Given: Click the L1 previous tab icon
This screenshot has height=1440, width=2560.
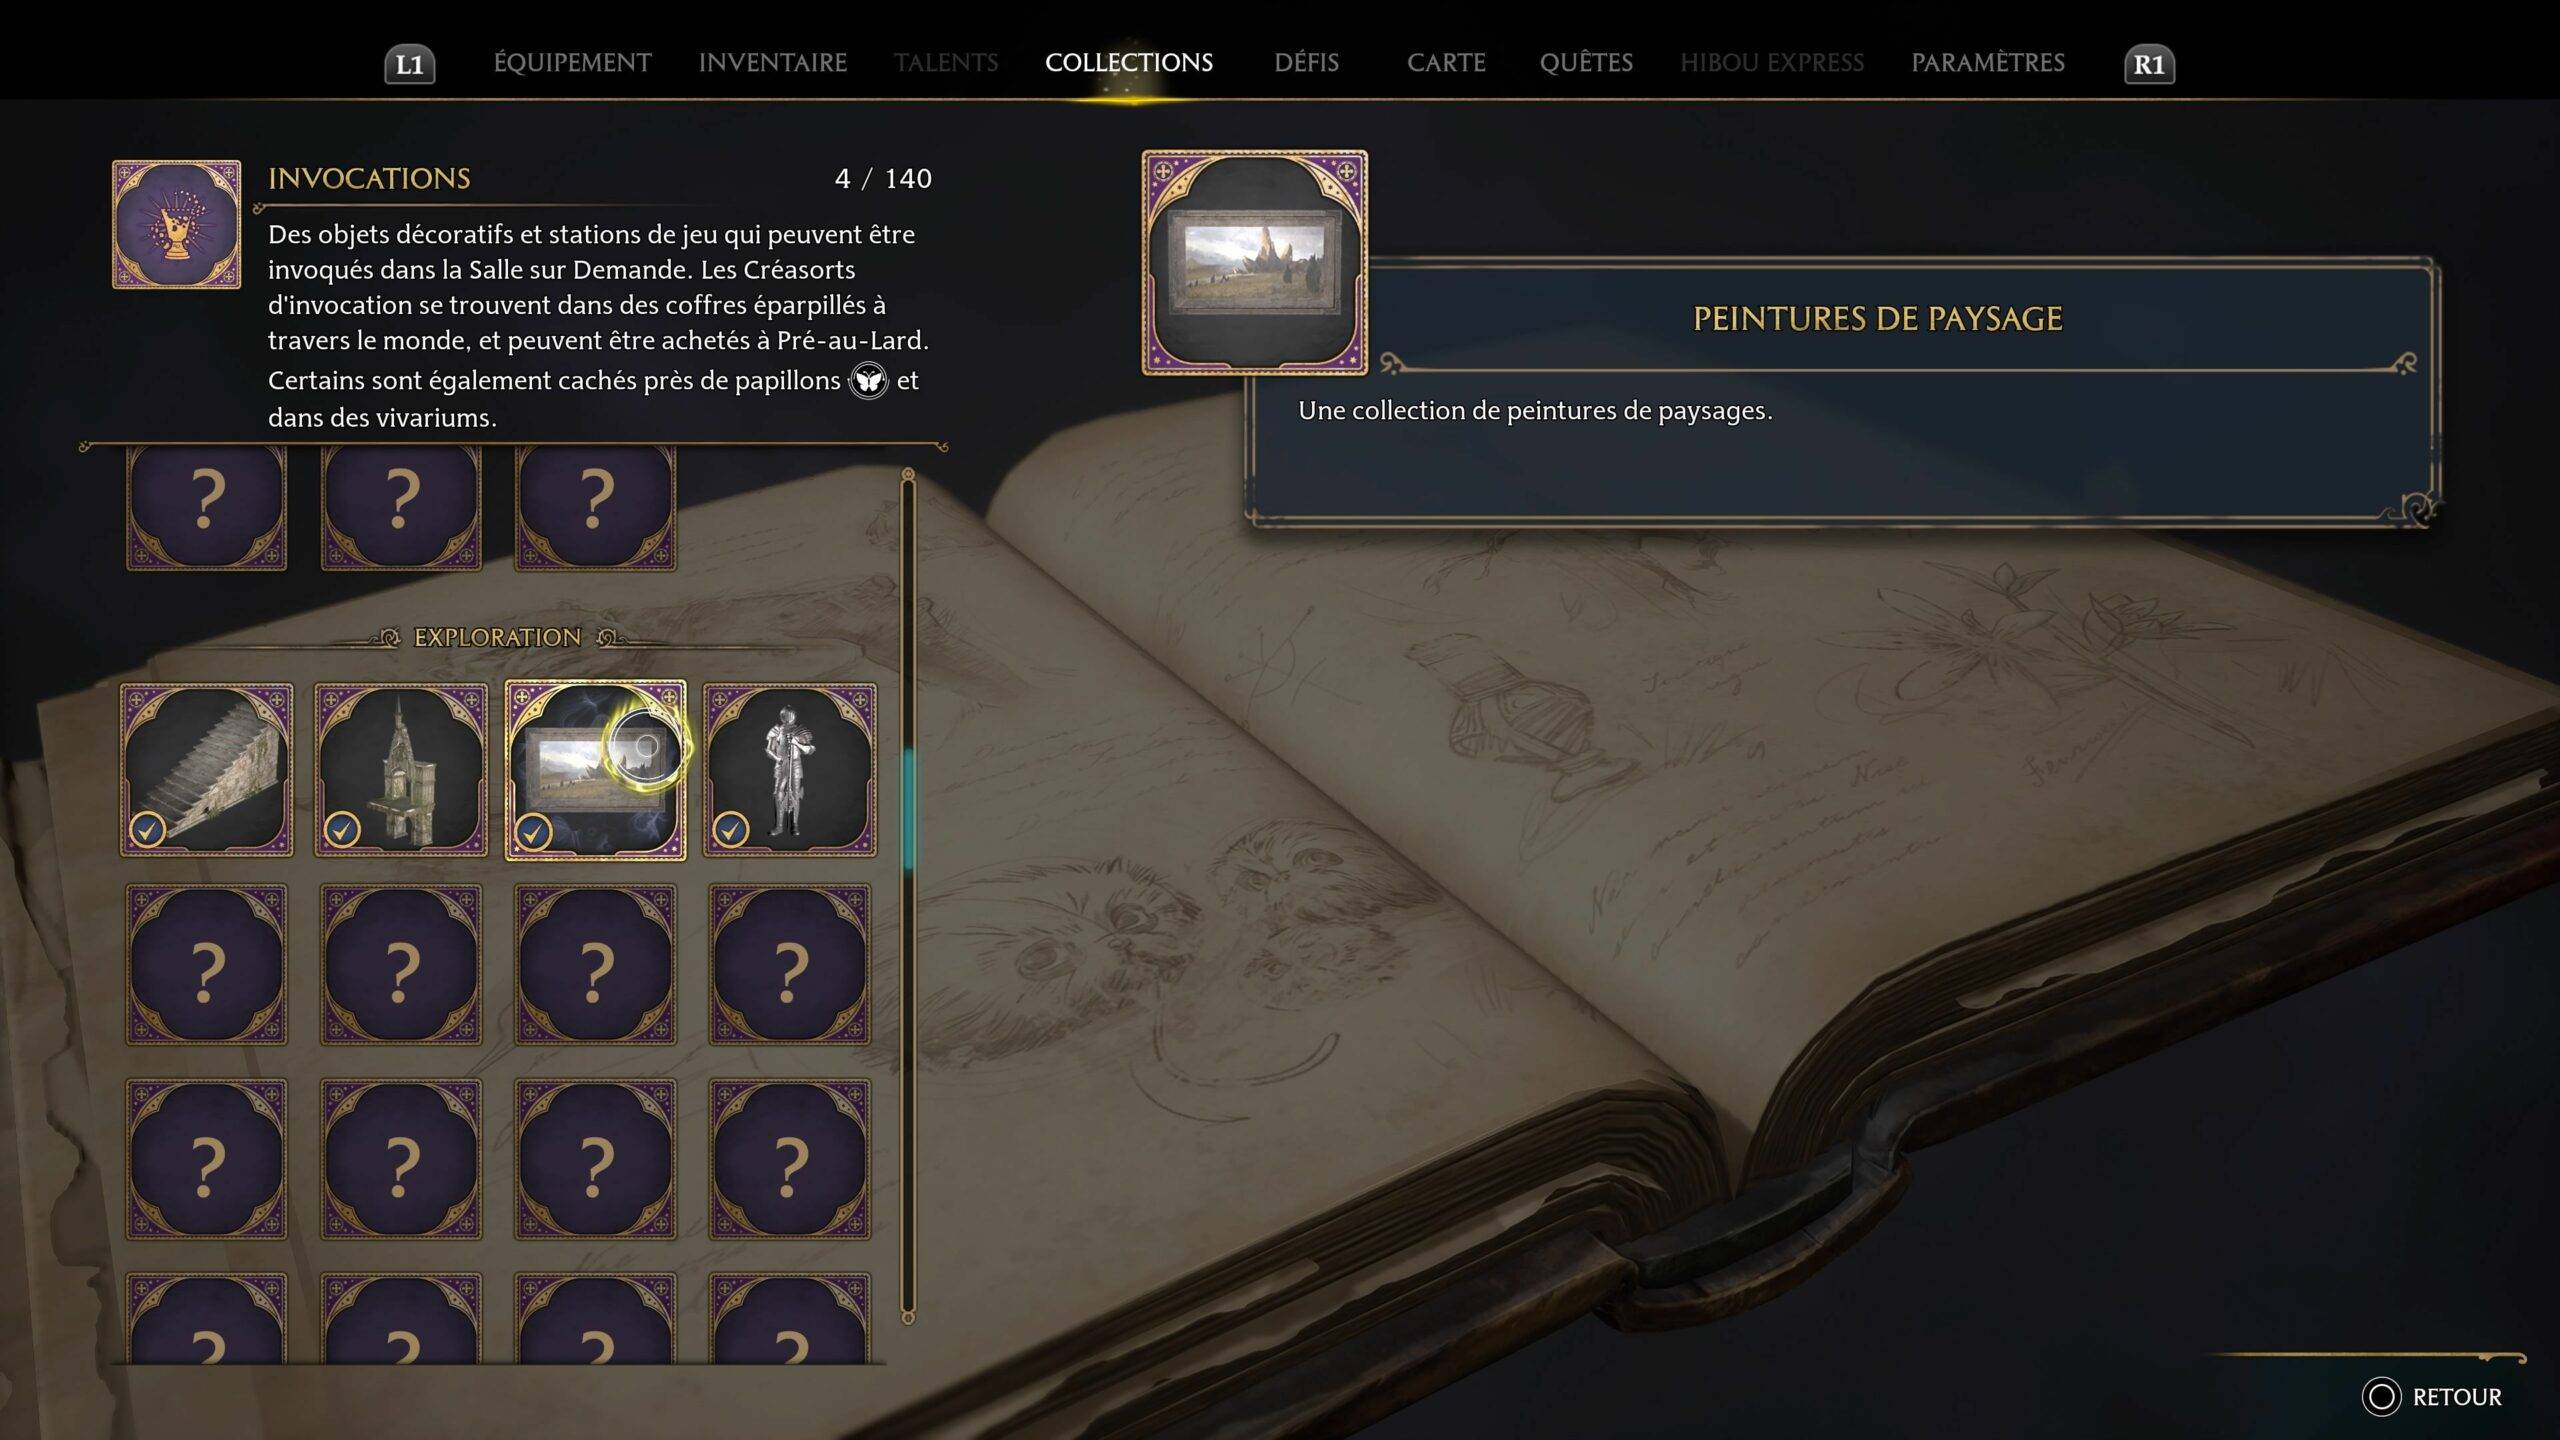Looking at the screenshot, I should coord(410,65).
